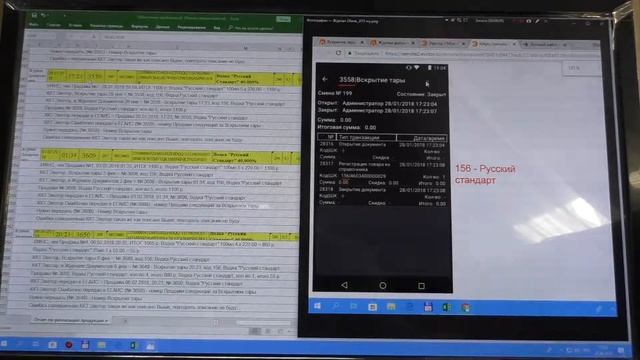
Task: Click the red round icon in the outer taskbar
Action: click(69, 345)
